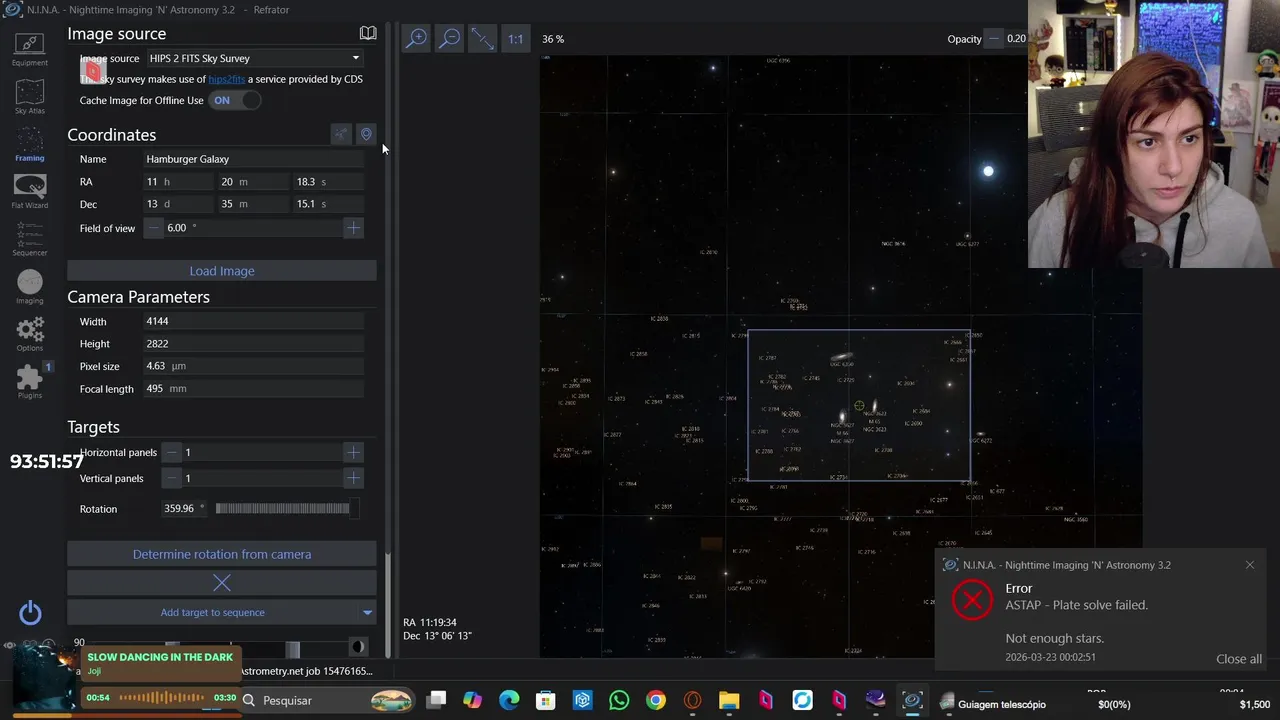Open the Sky Atlas section
The width and height of the screenshot is (1280, 720).
[x=30, y=98]
